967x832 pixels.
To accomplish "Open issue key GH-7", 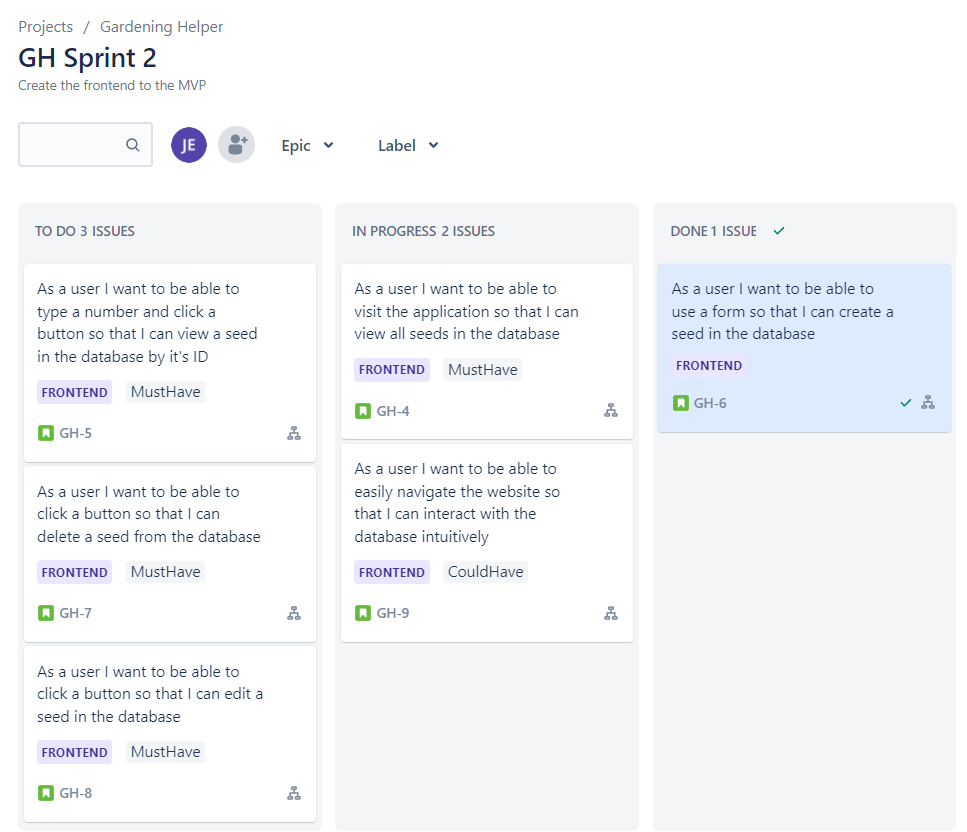I will tap(75, 613).
